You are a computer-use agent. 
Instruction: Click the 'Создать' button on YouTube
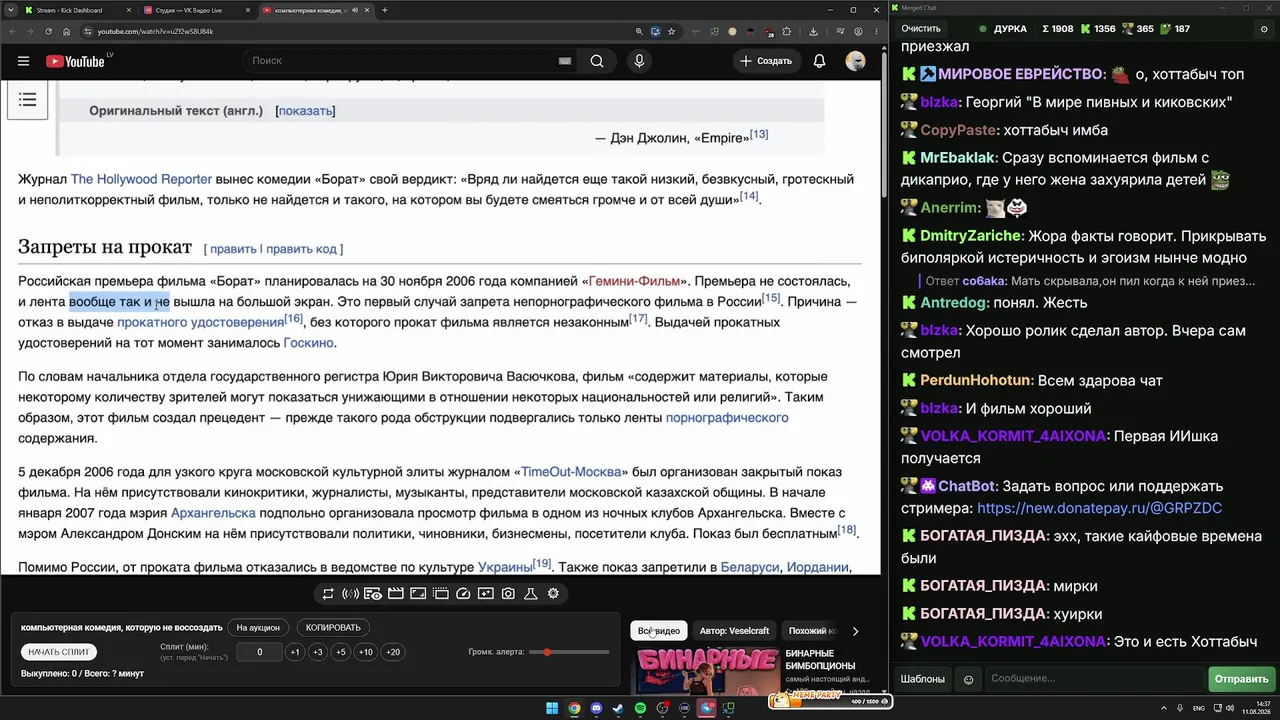tap(766, 61)
